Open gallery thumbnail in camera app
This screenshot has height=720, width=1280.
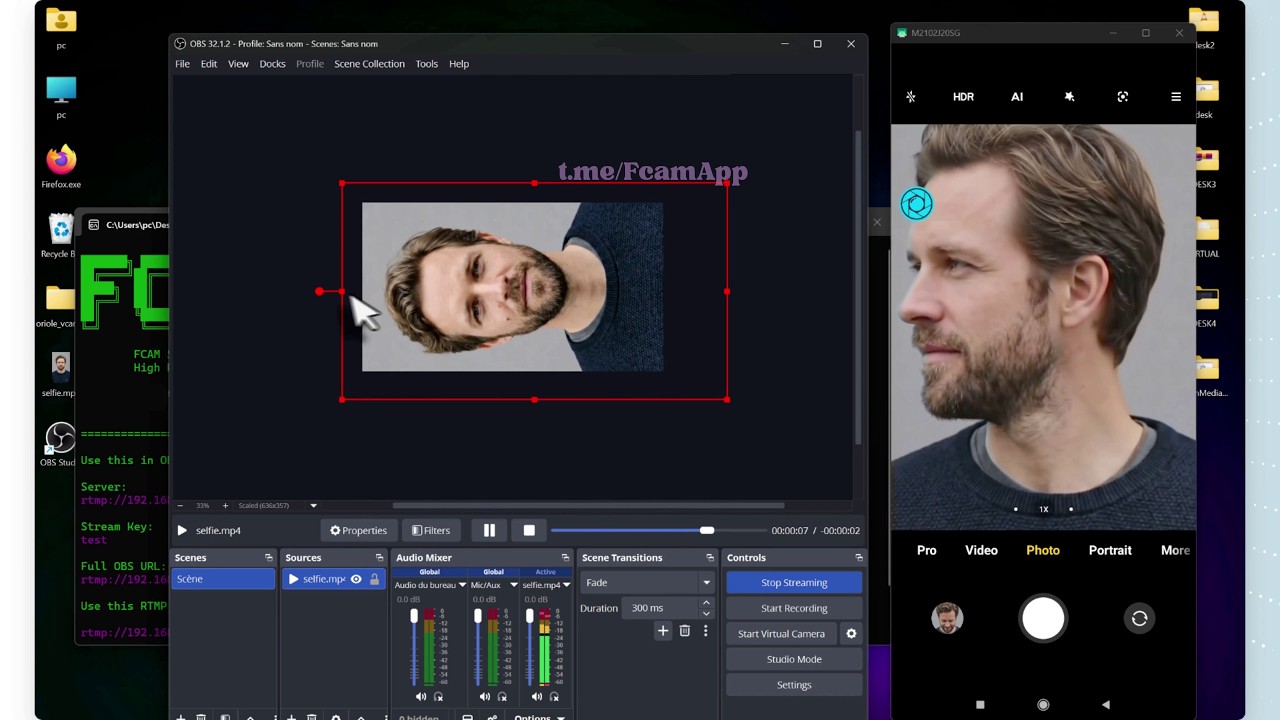[x=947, y=619]
